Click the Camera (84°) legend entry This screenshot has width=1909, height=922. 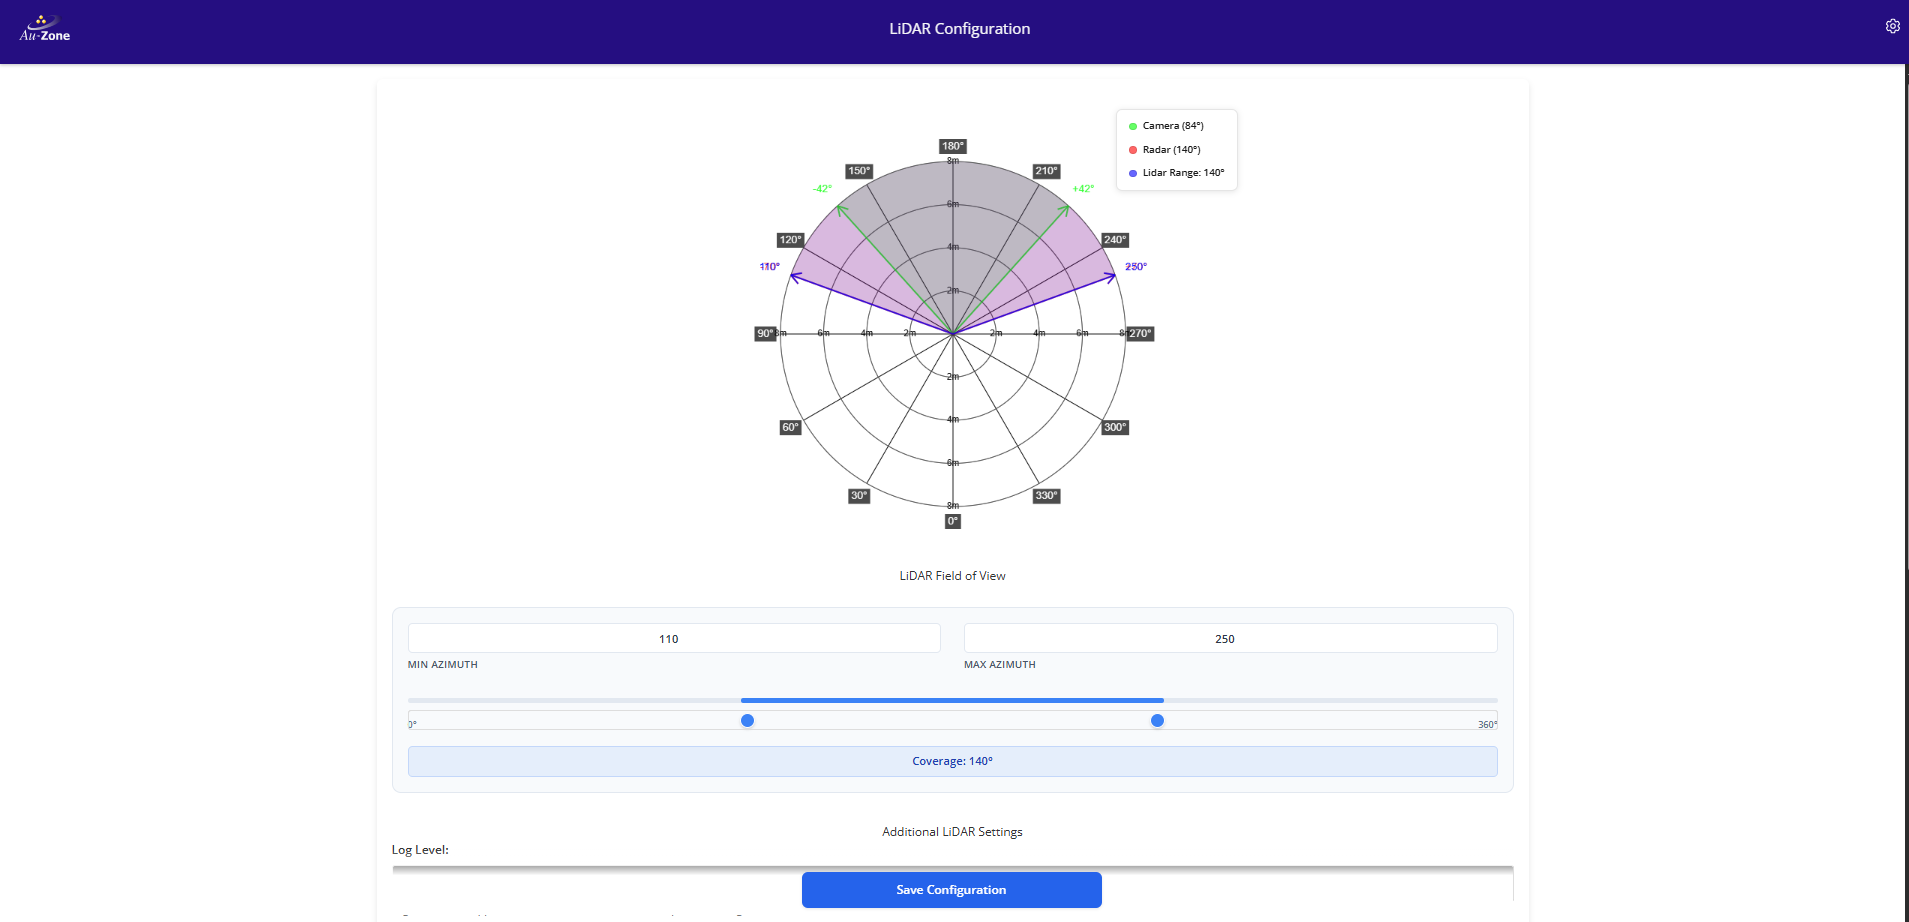point(1172,126)
